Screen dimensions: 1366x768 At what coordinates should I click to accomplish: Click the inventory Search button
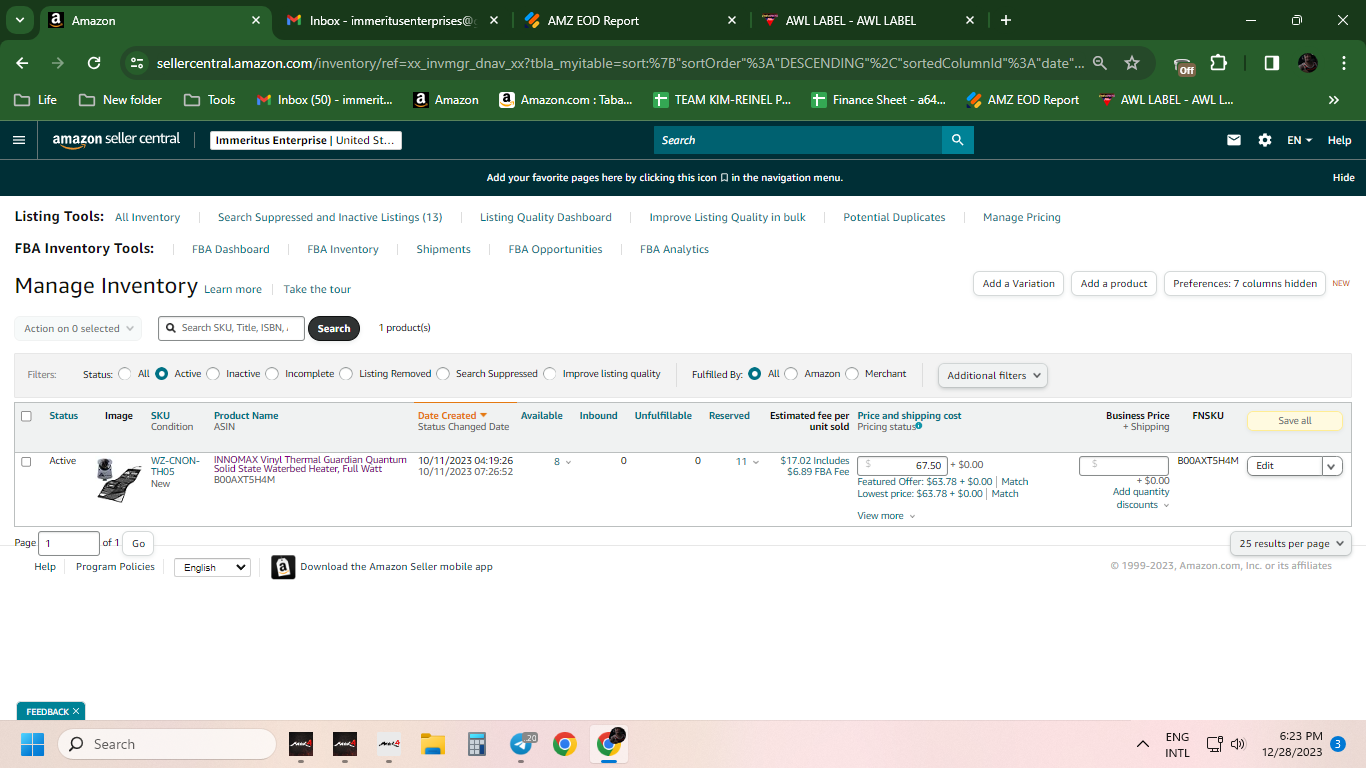point(334,328)
